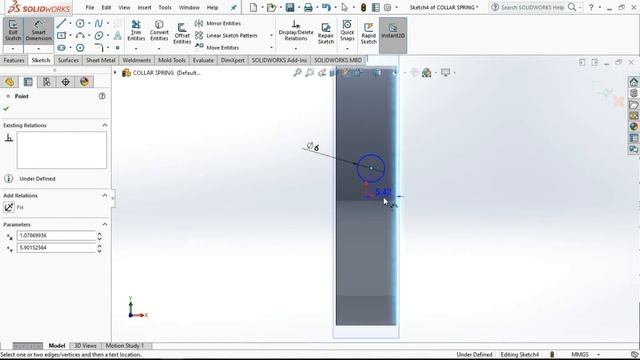
Task: Open Display/Delete Relations tool
Action: click(x=296, y=31)
